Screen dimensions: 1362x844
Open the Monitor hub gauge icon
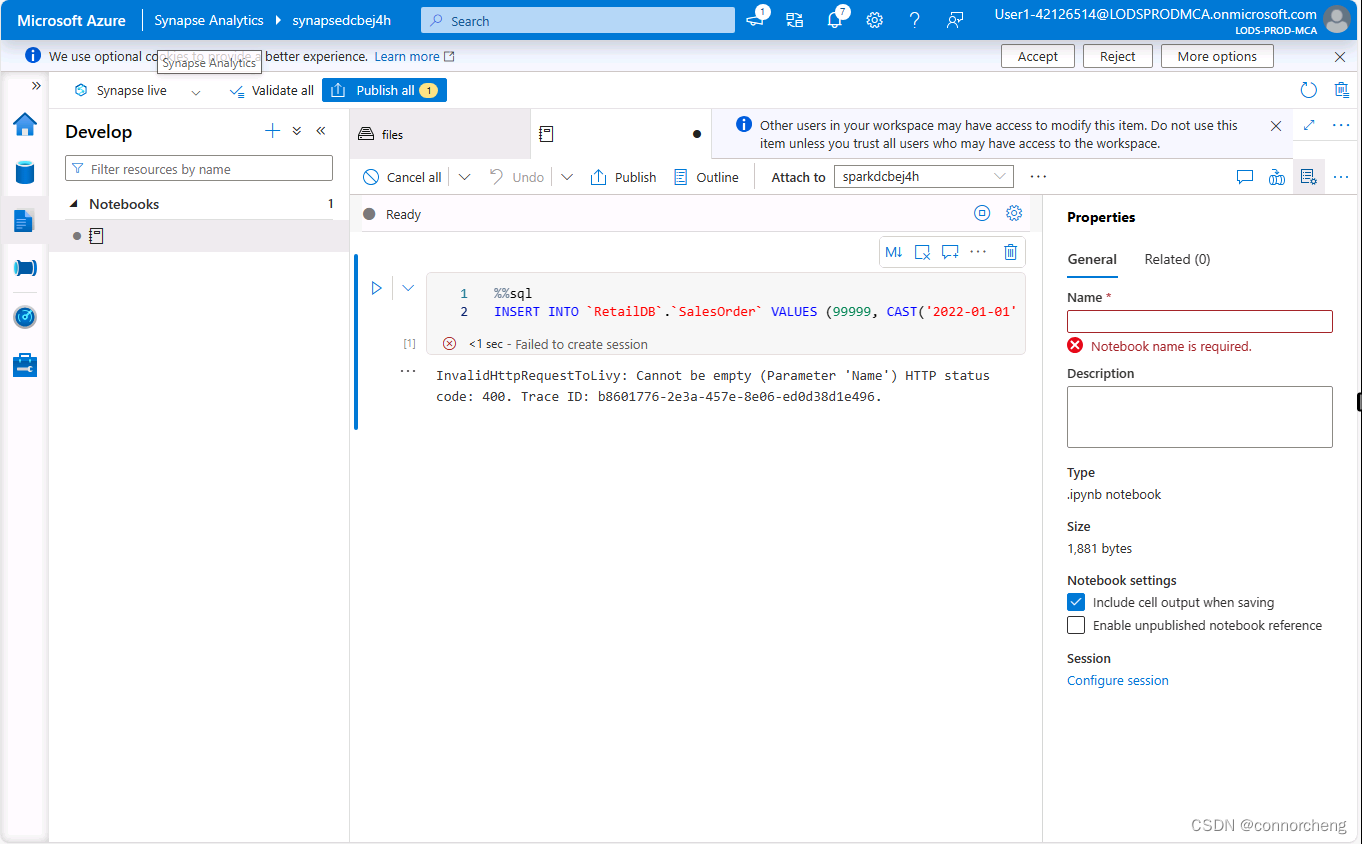pyautogui.click(x=24, y=317)
